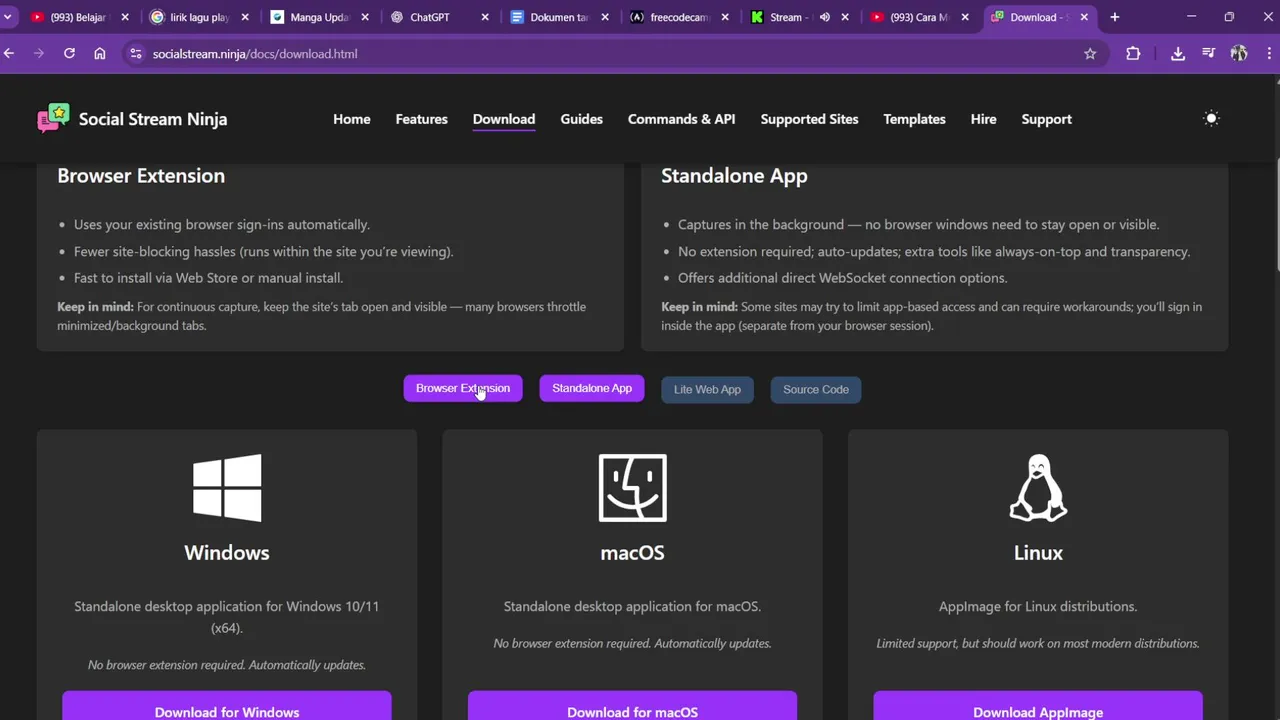
Task: Reload the page
Action: (x=69, y=54)
